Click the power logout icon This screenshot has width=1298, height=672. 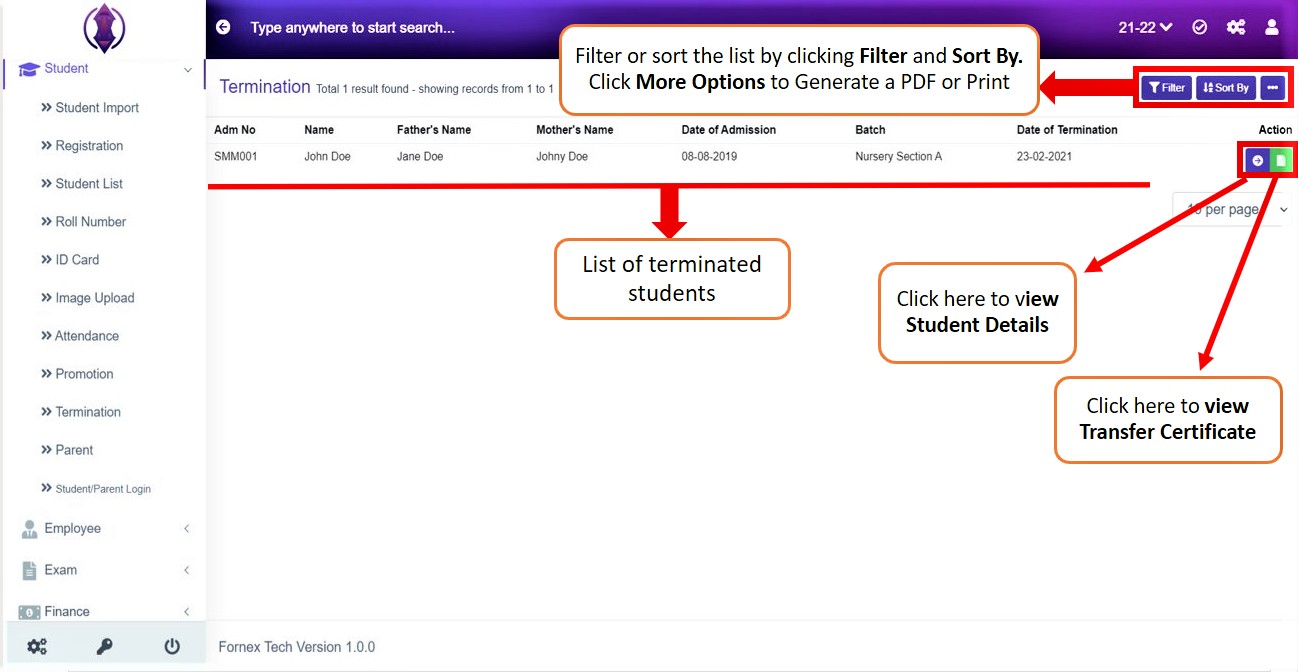(x=172, y=647)
